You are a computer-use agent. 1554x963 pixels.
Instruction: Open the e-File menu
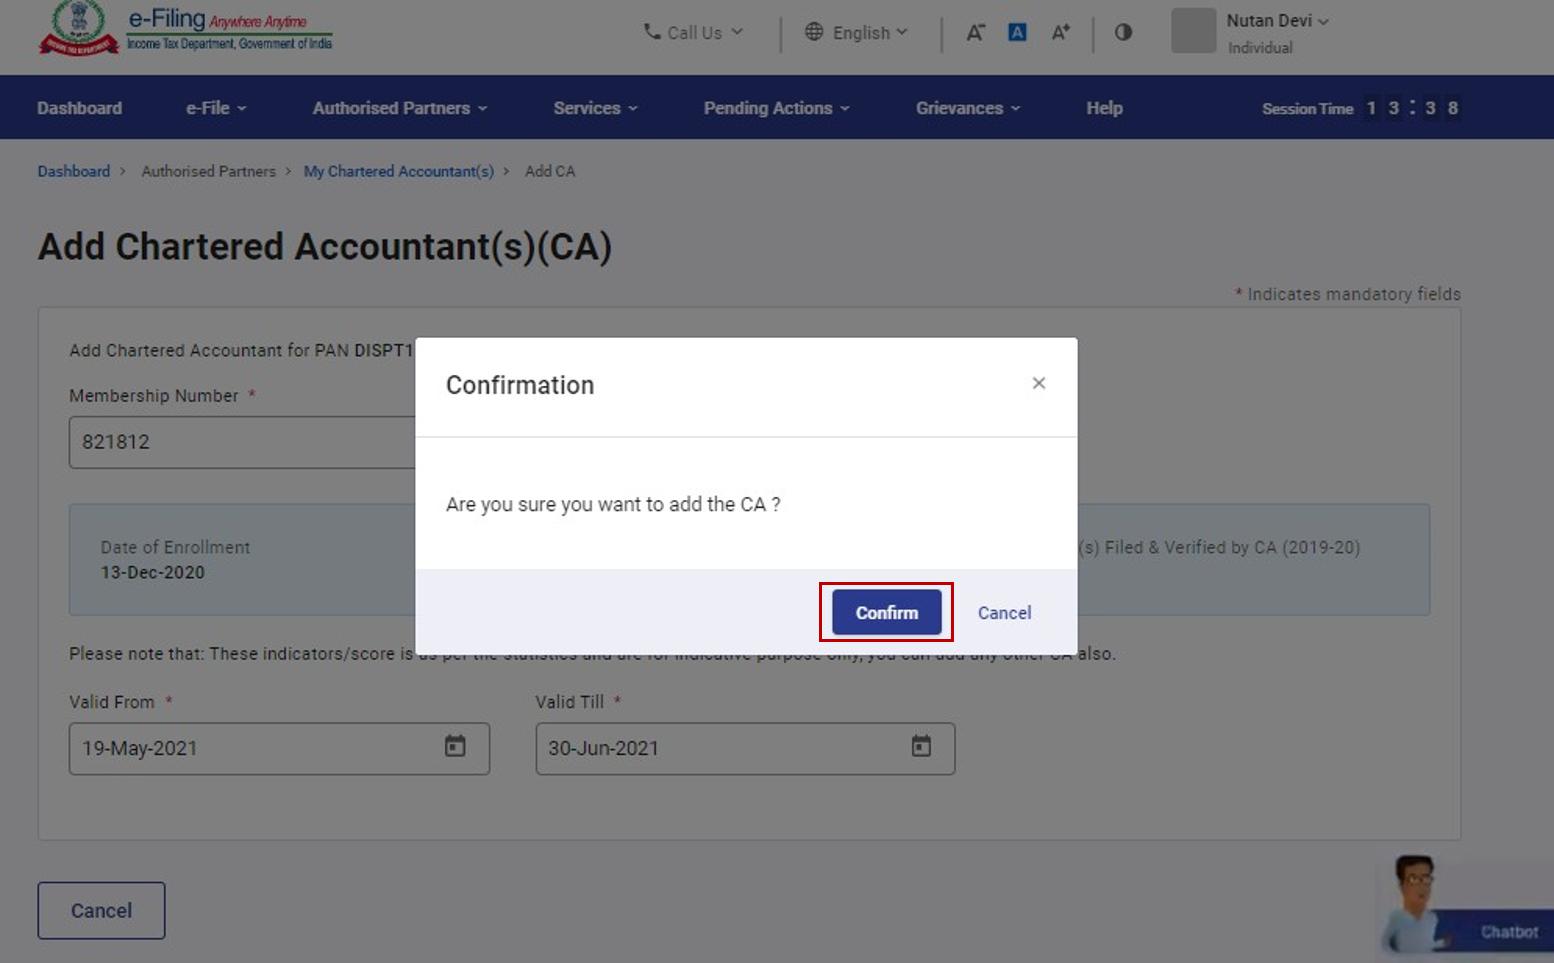[215, 108]
